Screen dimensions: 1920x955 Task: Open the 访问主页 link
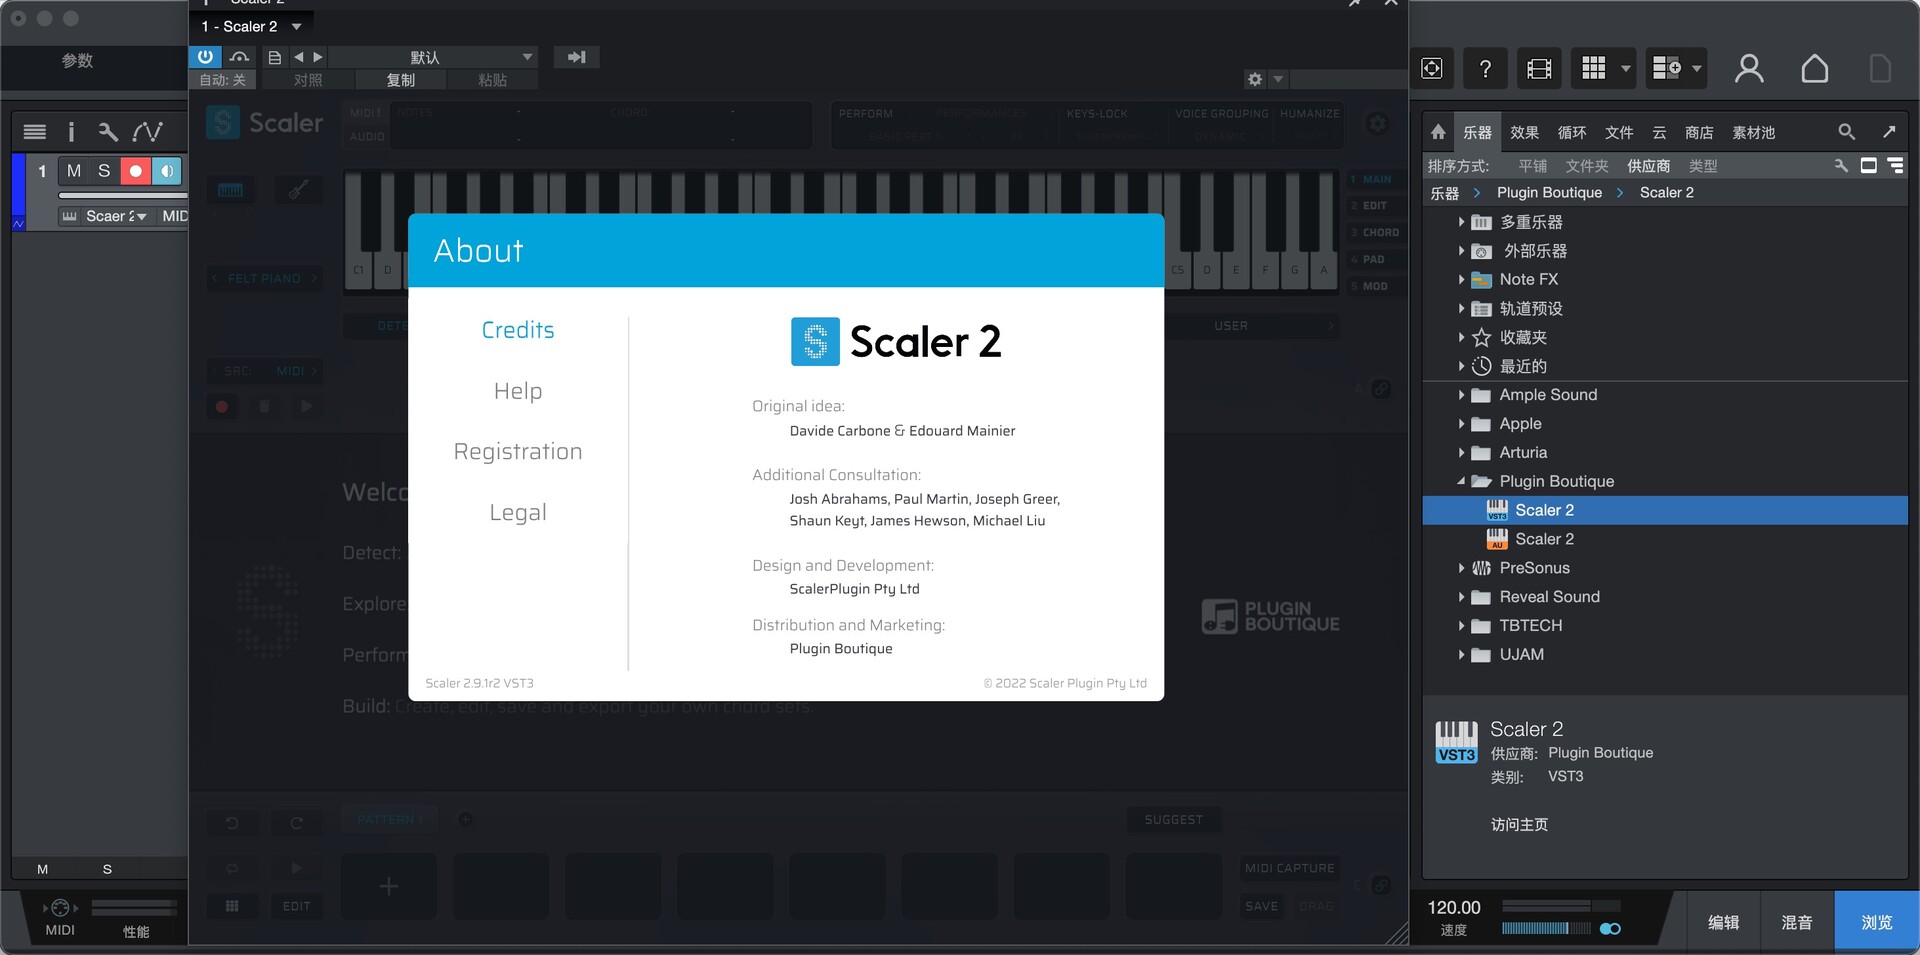[x=1519, y=825]
